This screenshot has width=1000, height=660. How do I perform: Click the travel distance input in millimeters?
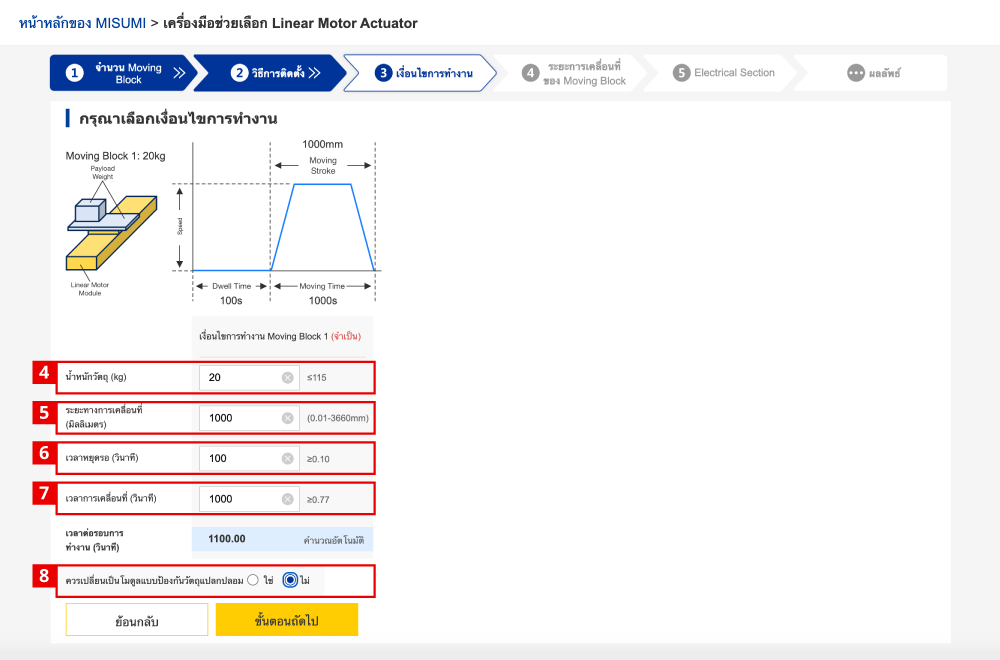pos(249,418)
